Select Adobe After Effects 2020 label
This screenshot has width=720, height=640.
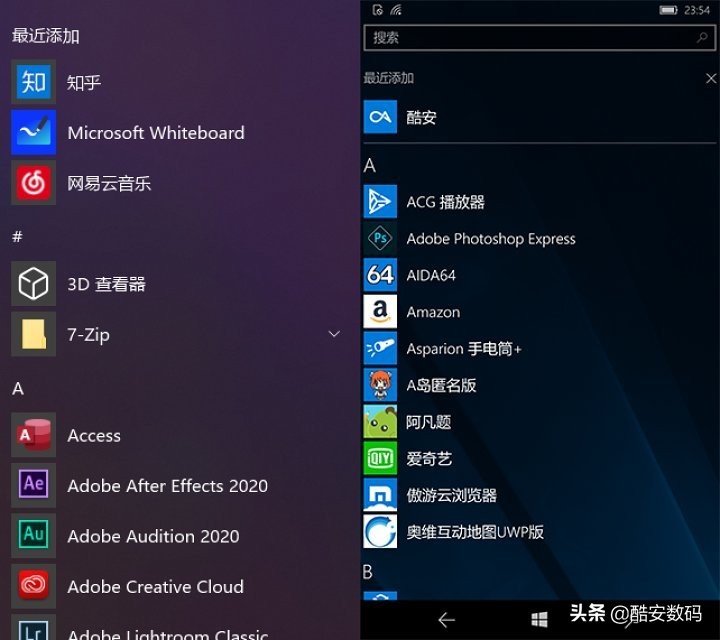pyautogui.click(x=168, y=486)
